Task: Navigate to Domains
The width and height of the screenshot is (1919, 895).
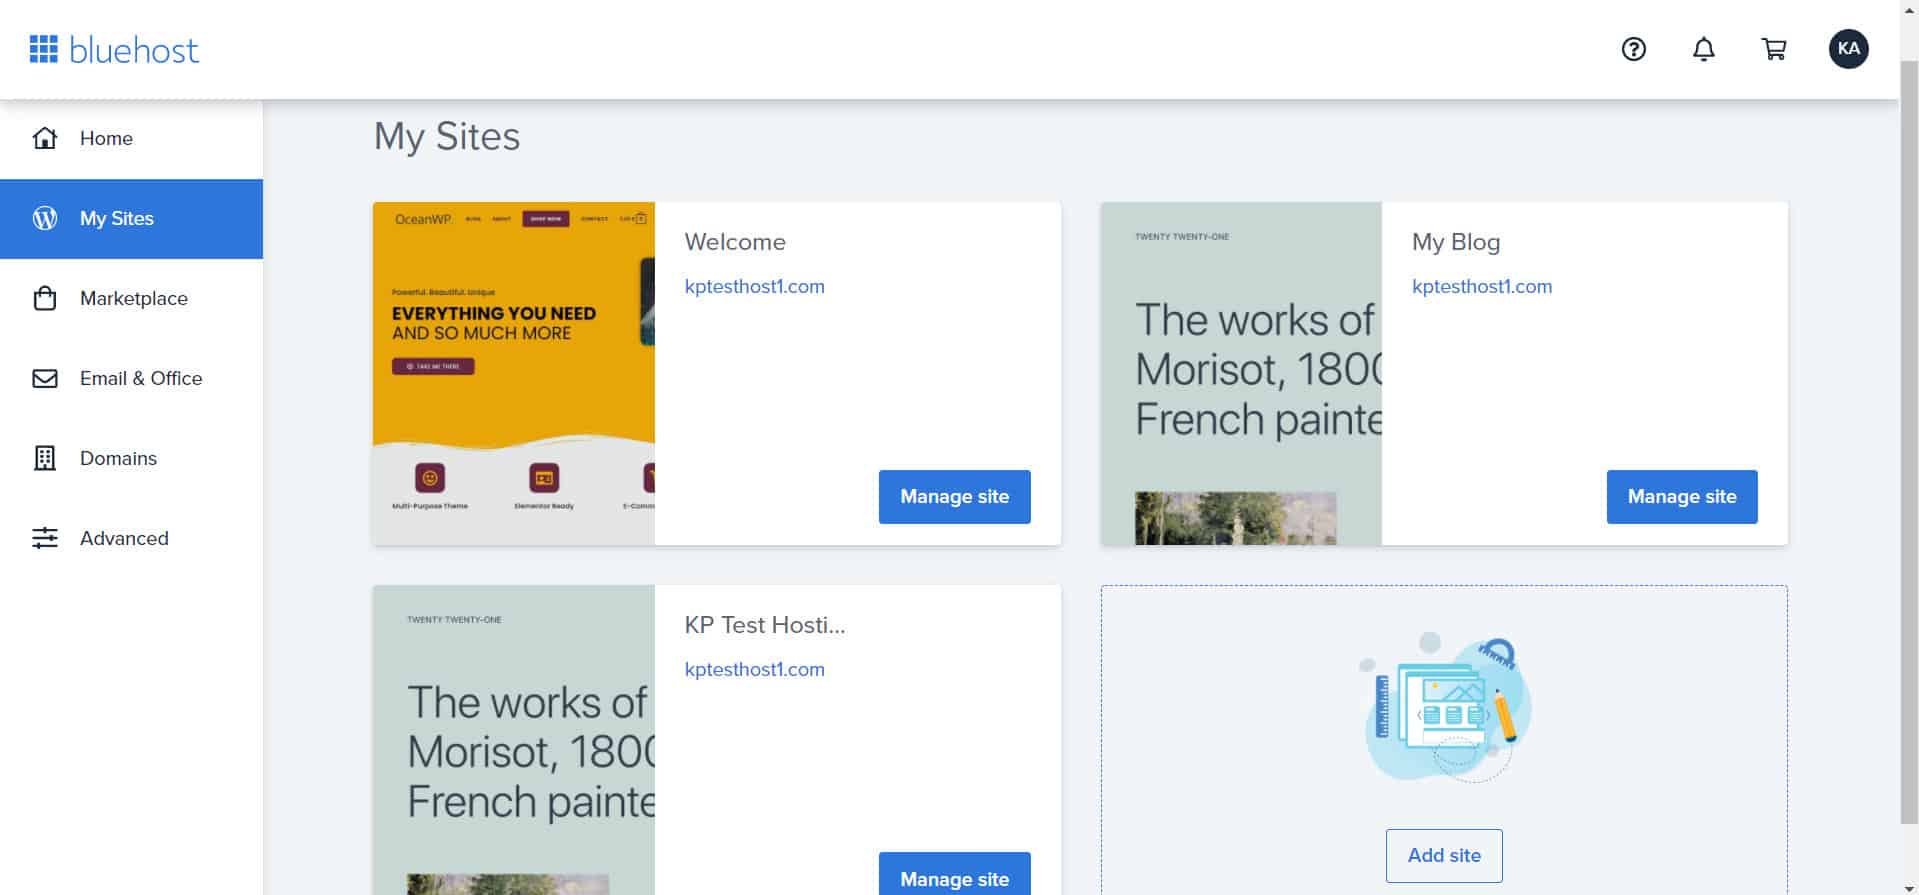Action: 131,458
